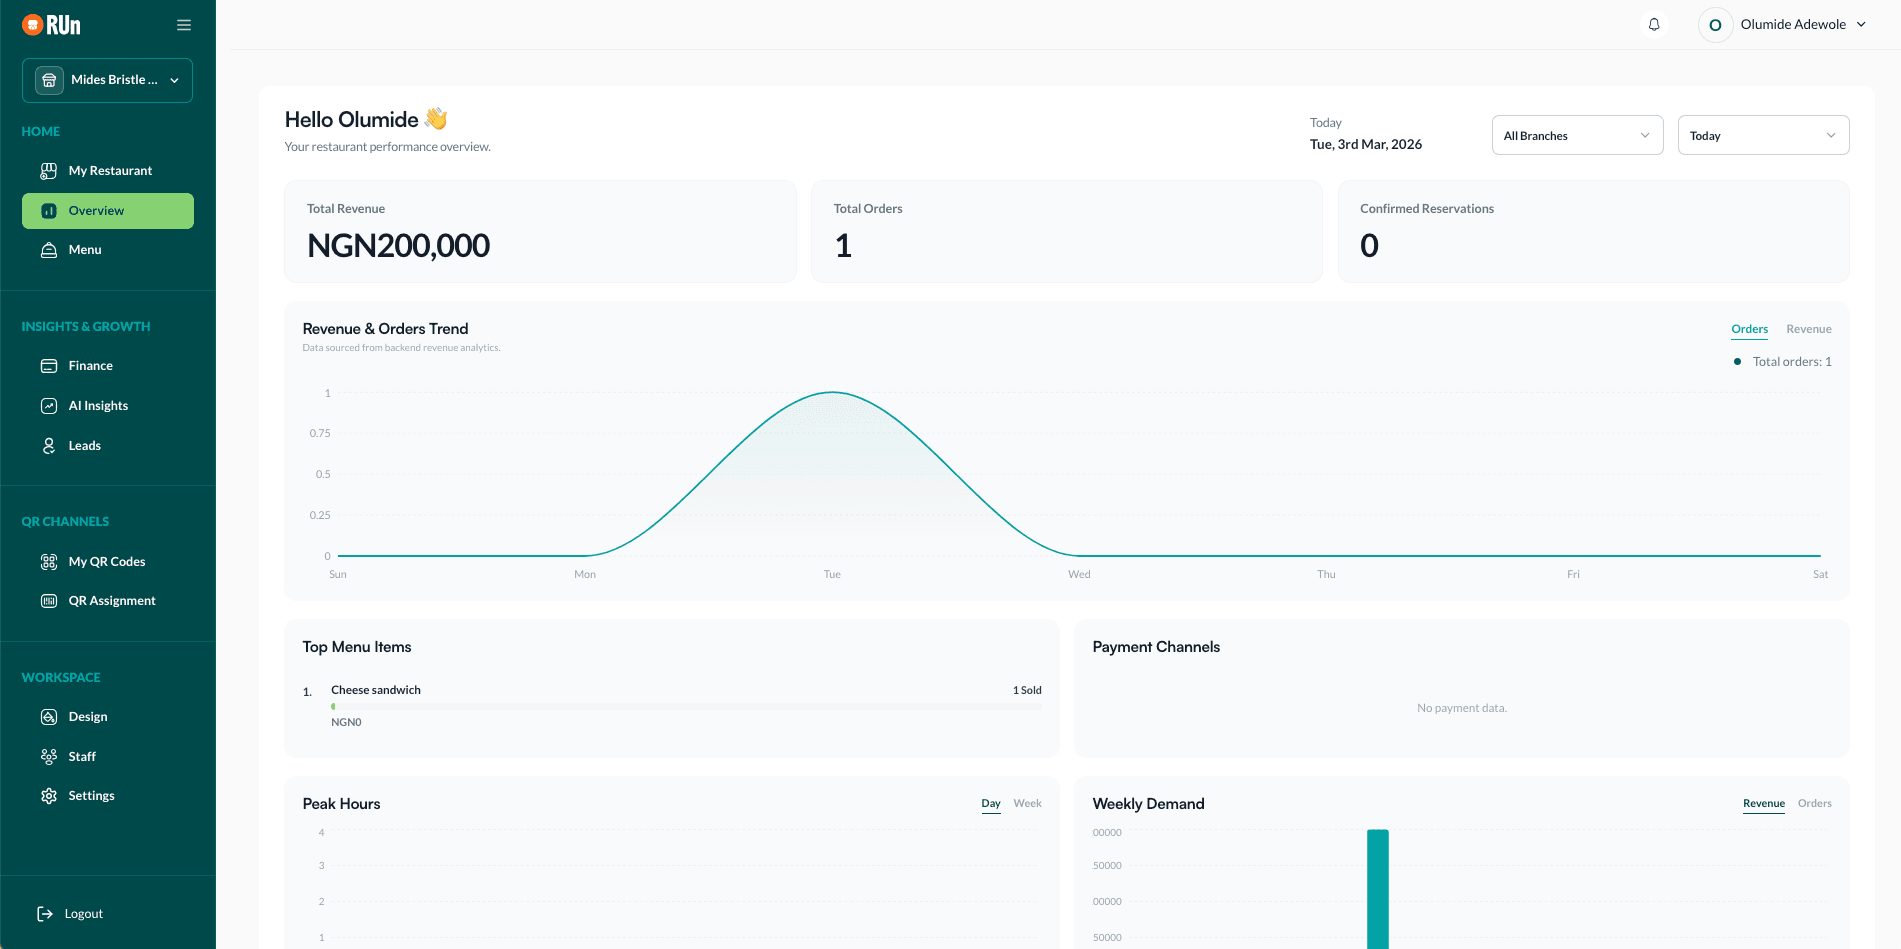Click the My QR Codes icon
Screen dimensions: 1901x949
coord(48,561)
